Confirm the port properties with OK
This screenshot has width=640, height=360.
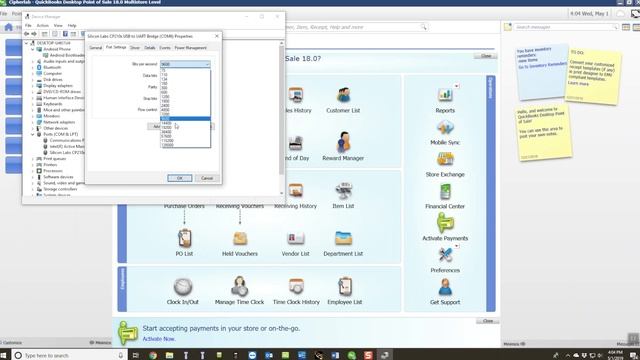[x=180, y=178]
